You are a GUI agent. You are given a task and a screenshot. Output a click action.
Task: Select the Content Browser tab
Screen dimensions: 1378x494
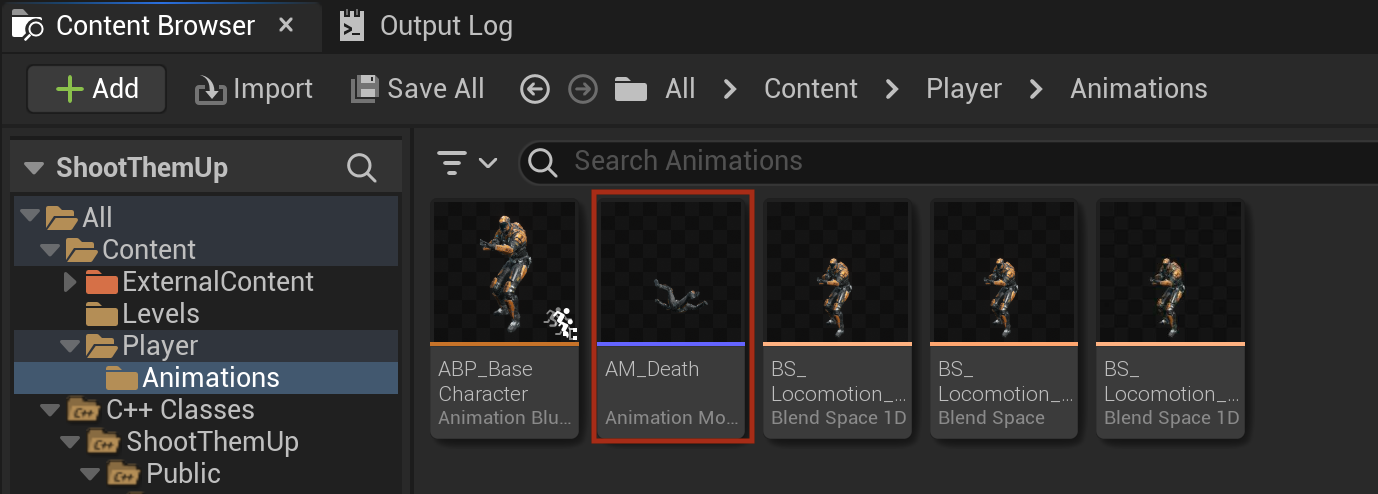(x=155, y=26)
